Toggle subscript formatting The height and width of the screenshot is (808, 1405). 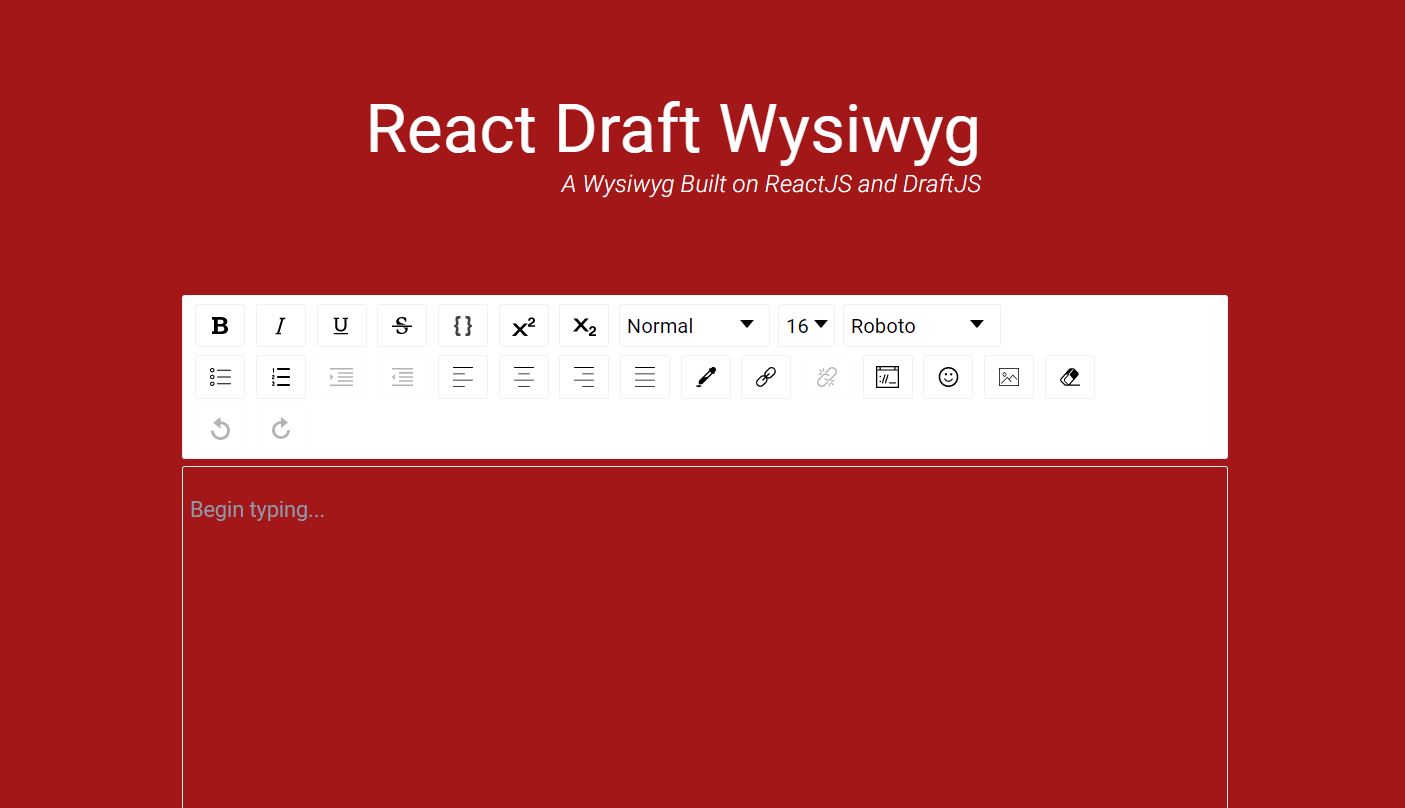584,325
